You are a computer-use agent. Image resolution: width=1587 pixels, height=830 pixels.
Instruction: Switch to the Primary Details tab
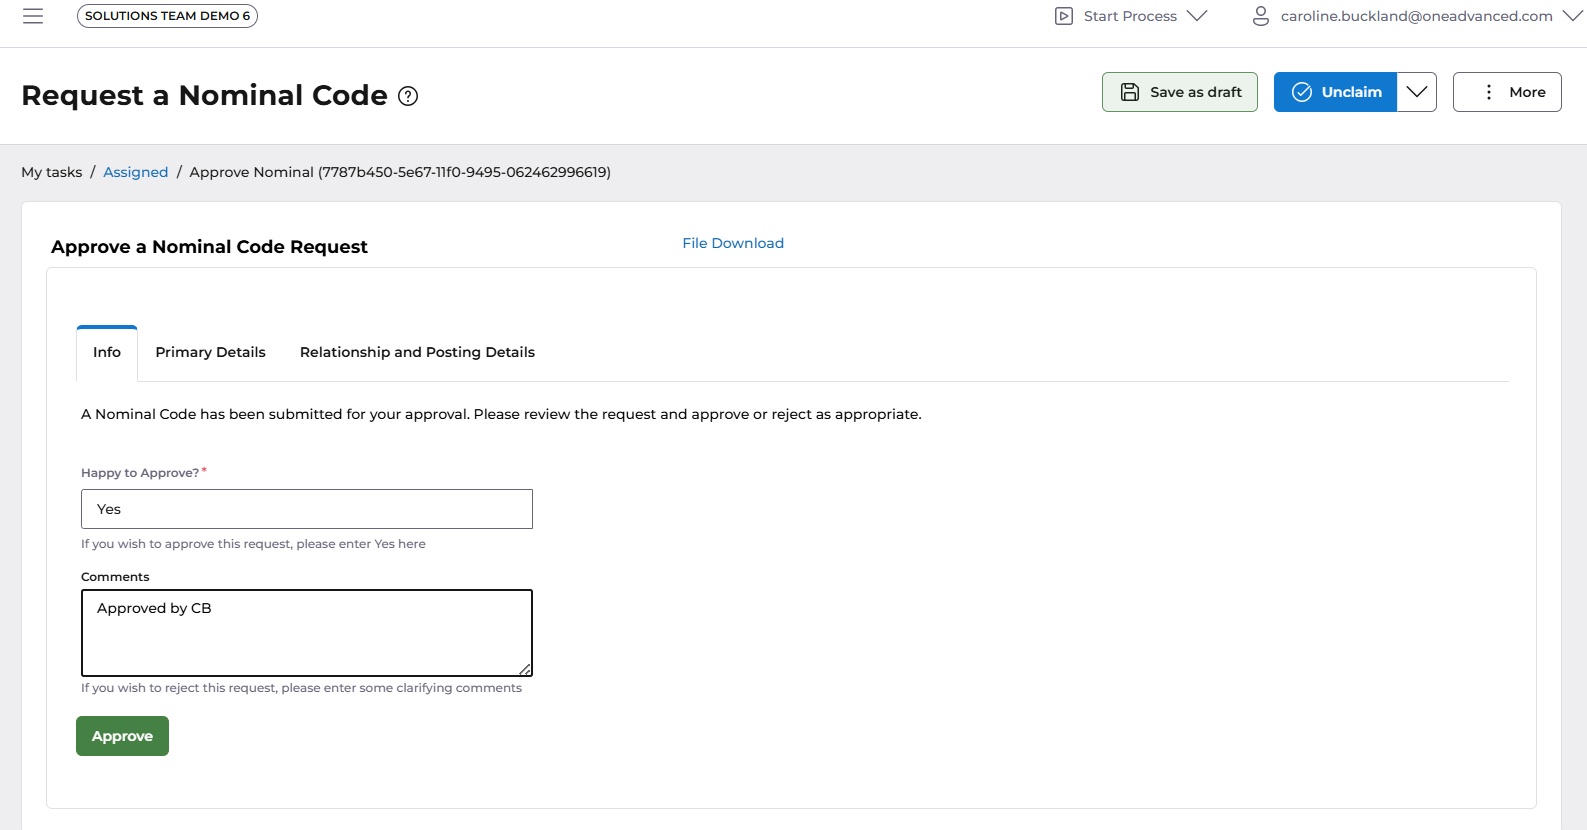(x=210, y=352)
